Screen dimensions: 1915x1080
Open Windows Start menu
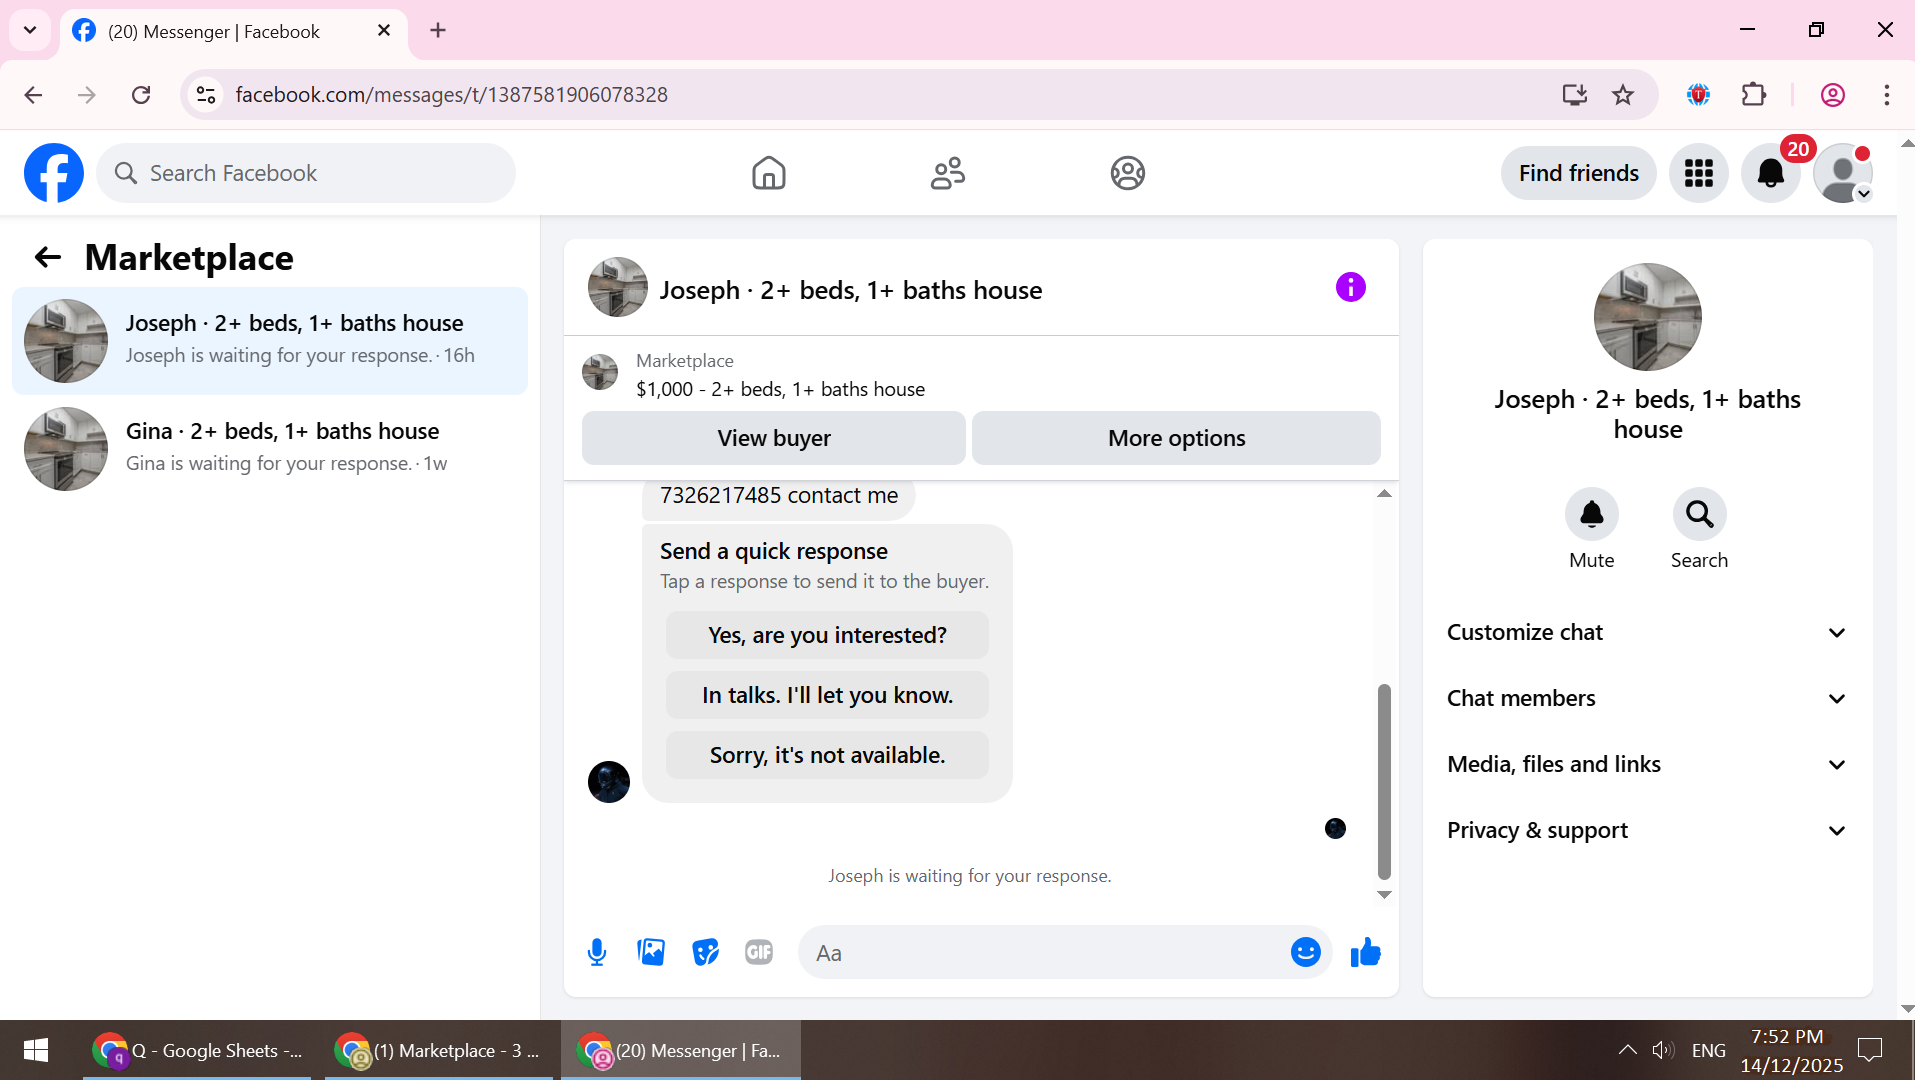pyautogui.click(x=36, y=1050)
